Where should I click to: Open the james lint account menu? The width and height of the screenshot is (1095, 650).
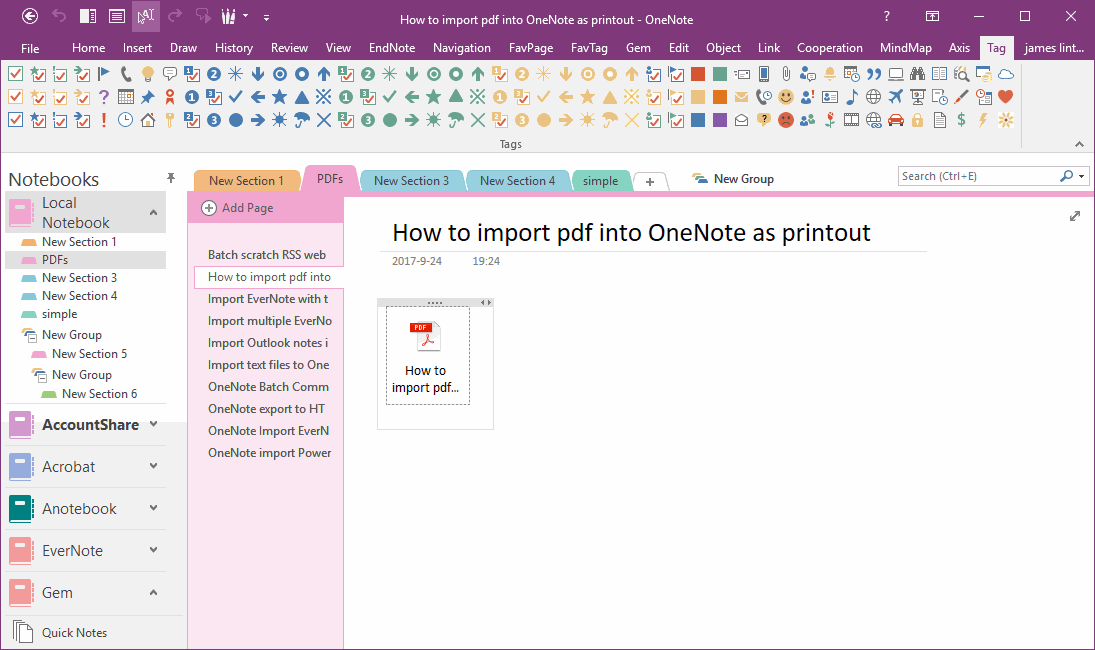1054,48
